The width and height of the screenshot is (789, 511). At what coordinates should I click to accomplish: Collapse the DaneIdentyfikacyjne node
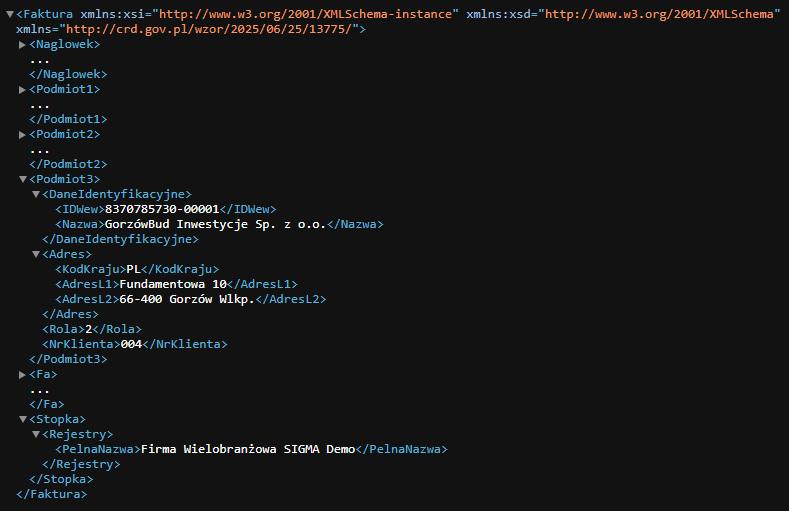tap(36, 194)
